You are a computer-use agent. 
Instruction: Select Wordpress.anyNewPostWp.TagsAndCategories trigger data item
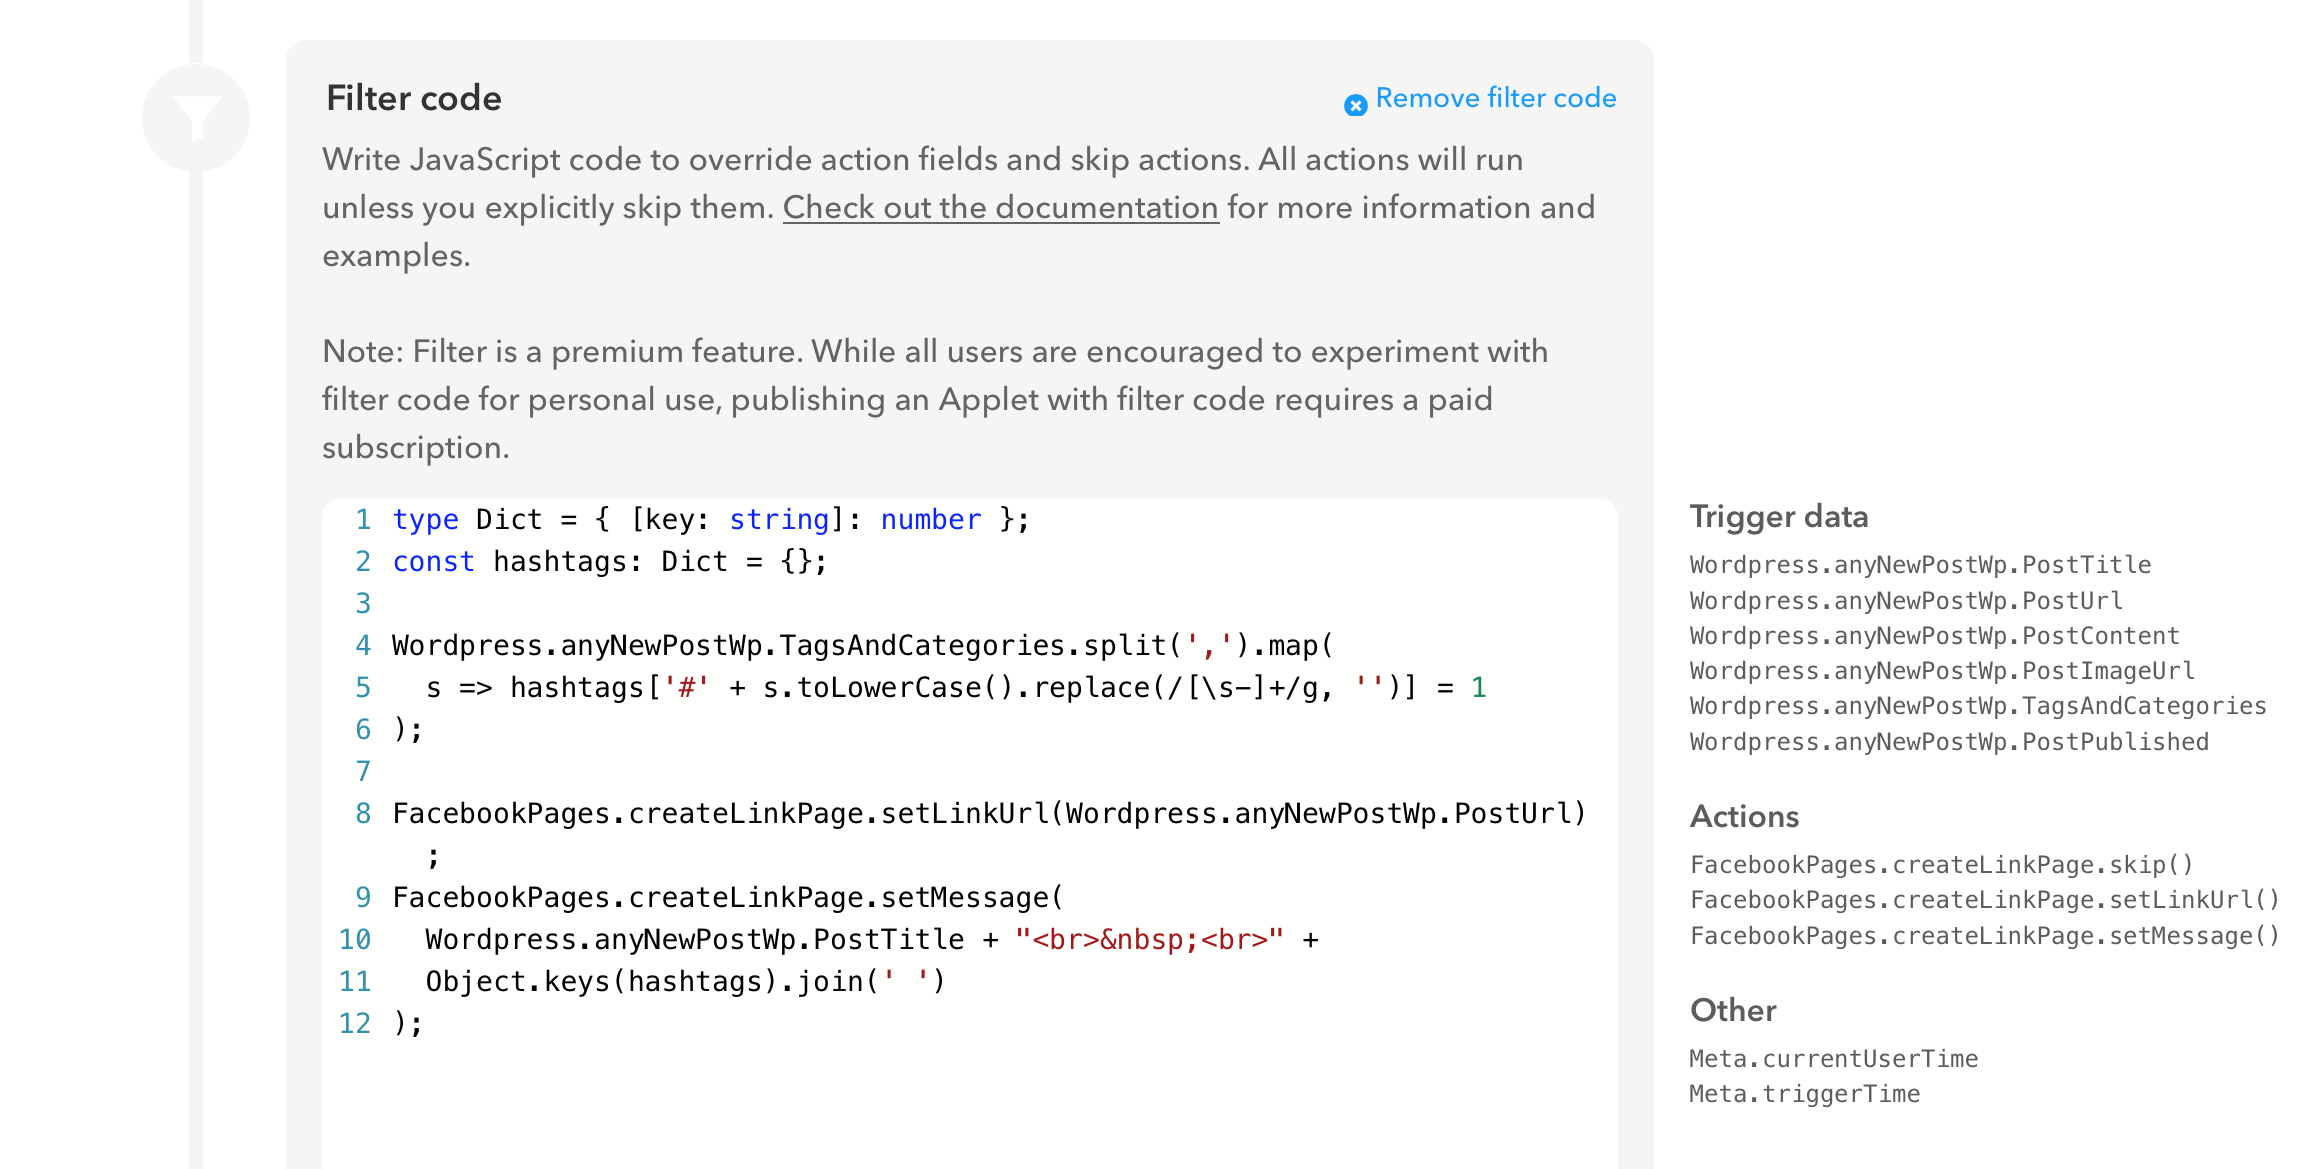coord(1977,706)
